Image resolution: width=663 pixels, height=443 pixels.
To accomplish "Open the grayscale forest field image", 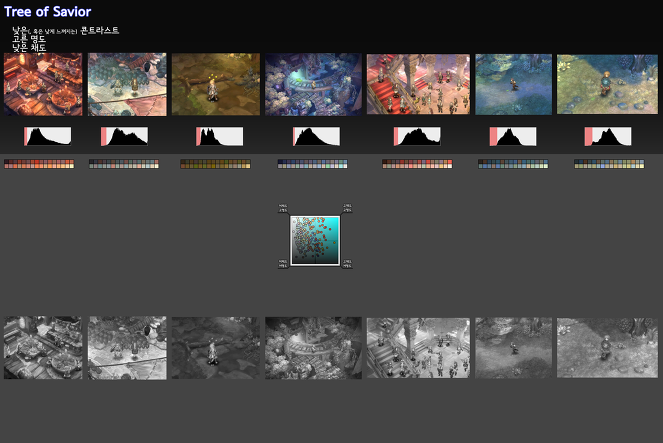I will click(x=513, y=347).
